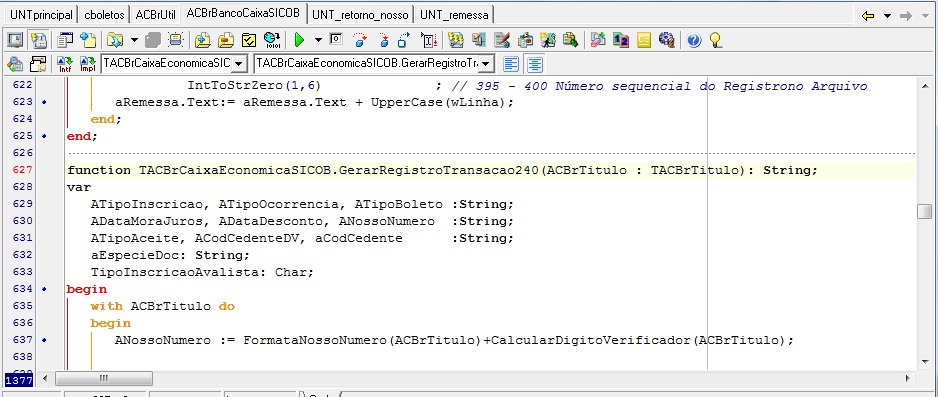Click the greyed-out save icon
The height and width of the screenshot is (397, 938).
[x=153, y=40]
